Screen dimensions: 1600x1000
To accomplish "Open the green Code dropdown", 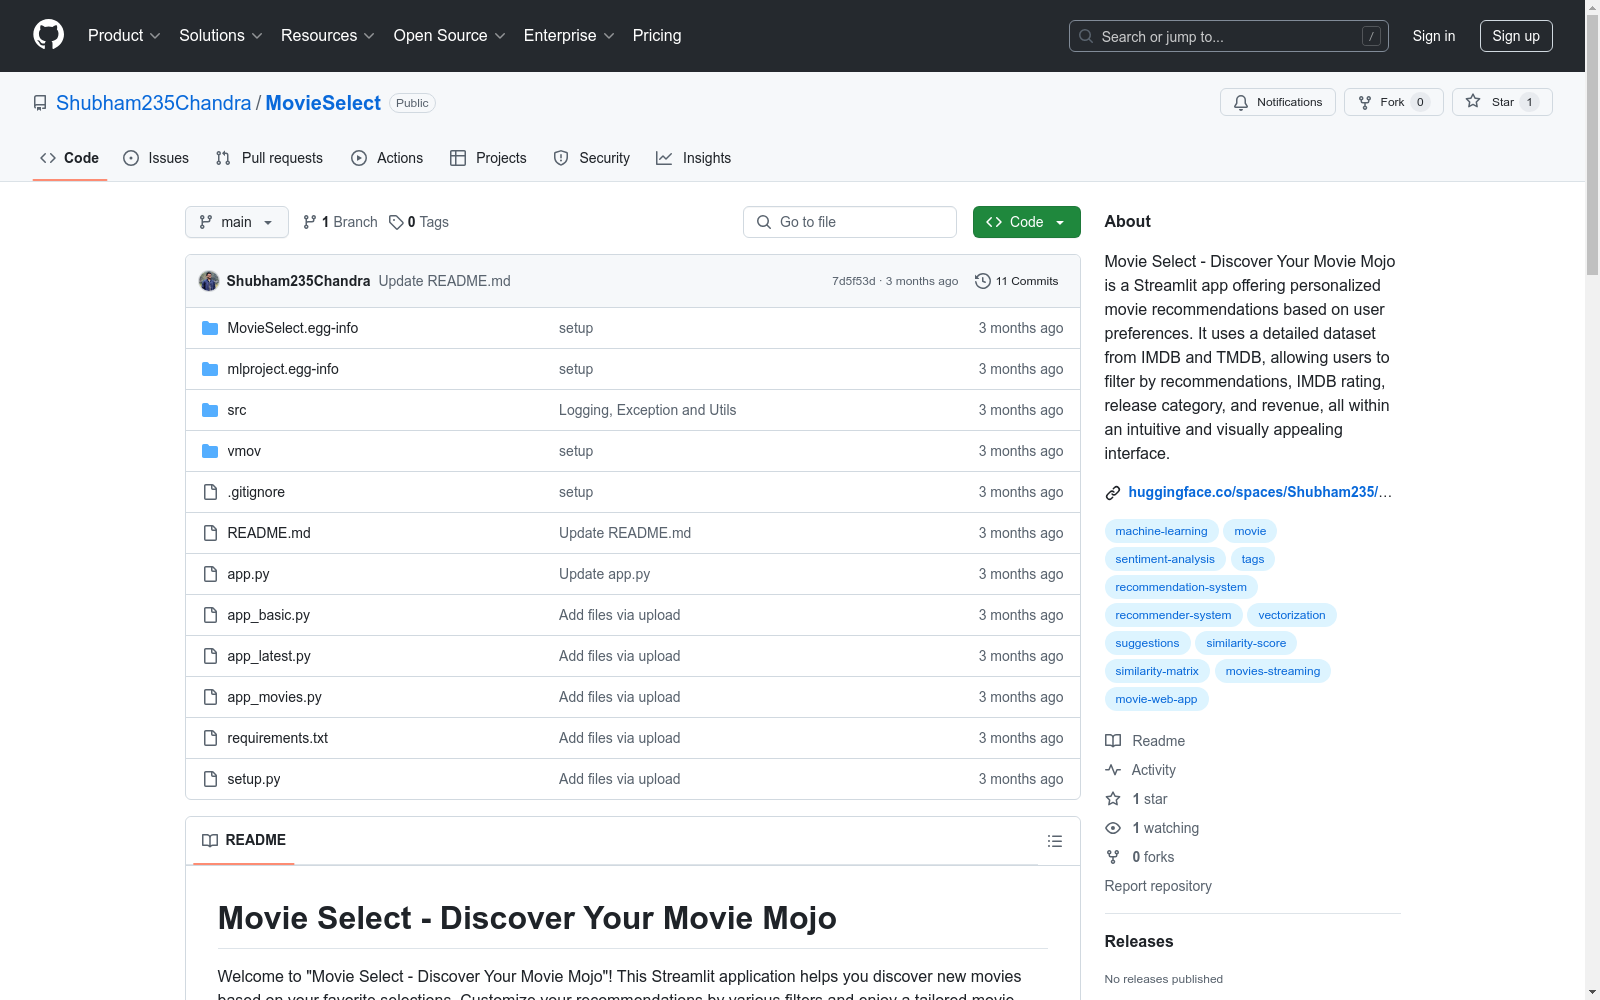I will (1026, 222).
